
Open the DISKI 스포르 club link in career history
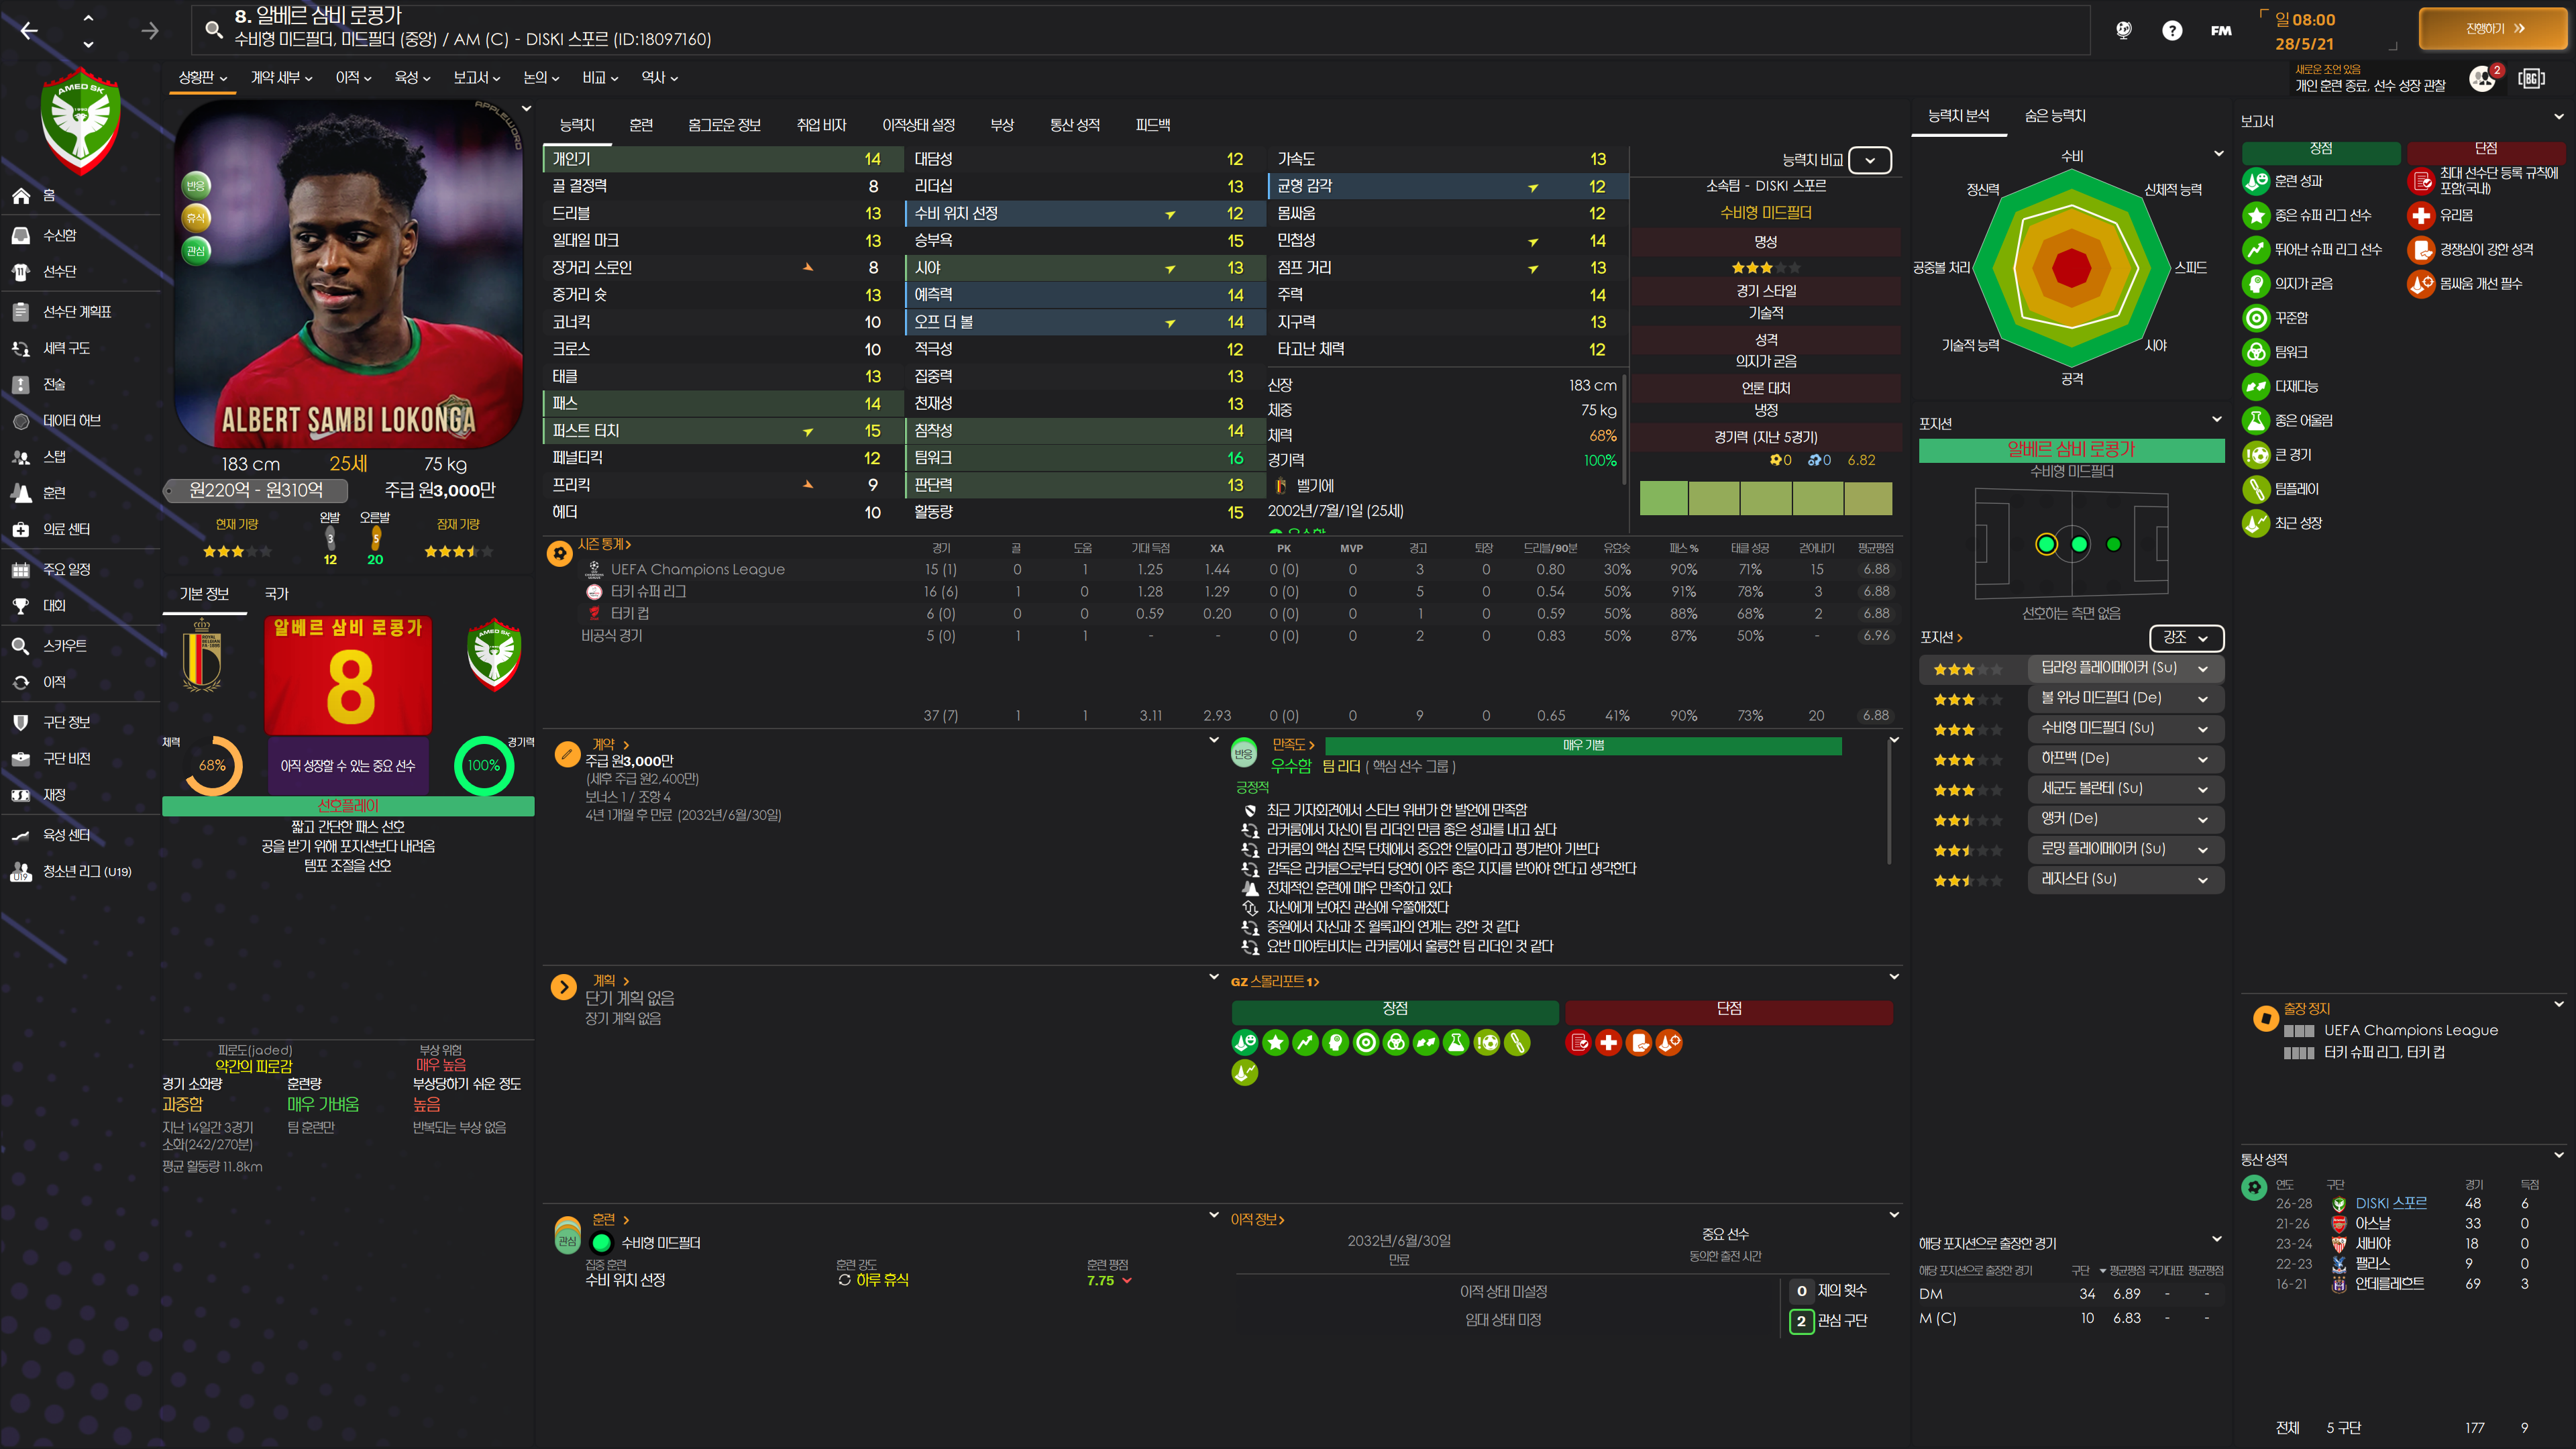(x=2390, y=1203)
